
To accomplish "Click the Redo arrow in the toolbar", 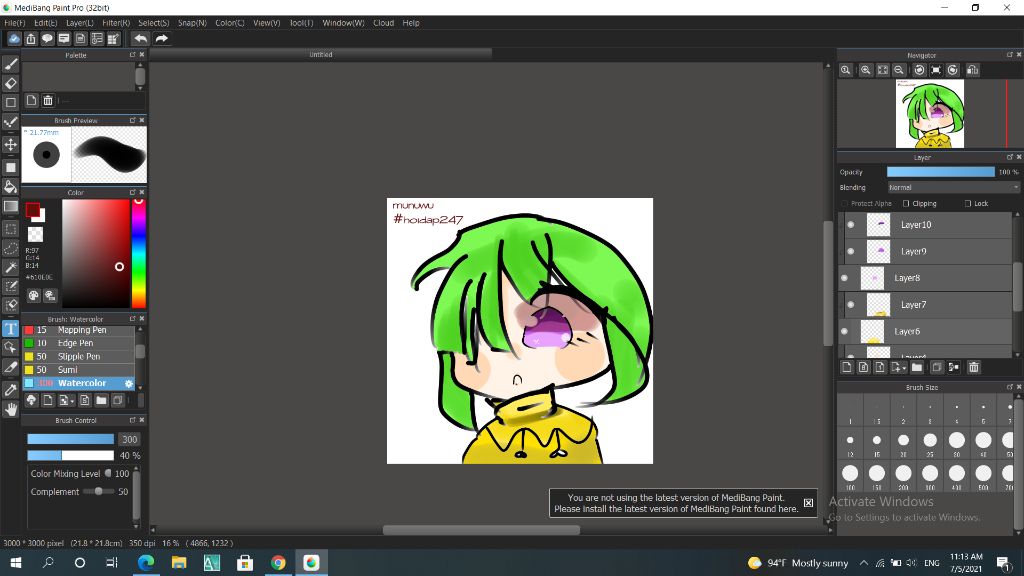I will (x=161, y=39).
